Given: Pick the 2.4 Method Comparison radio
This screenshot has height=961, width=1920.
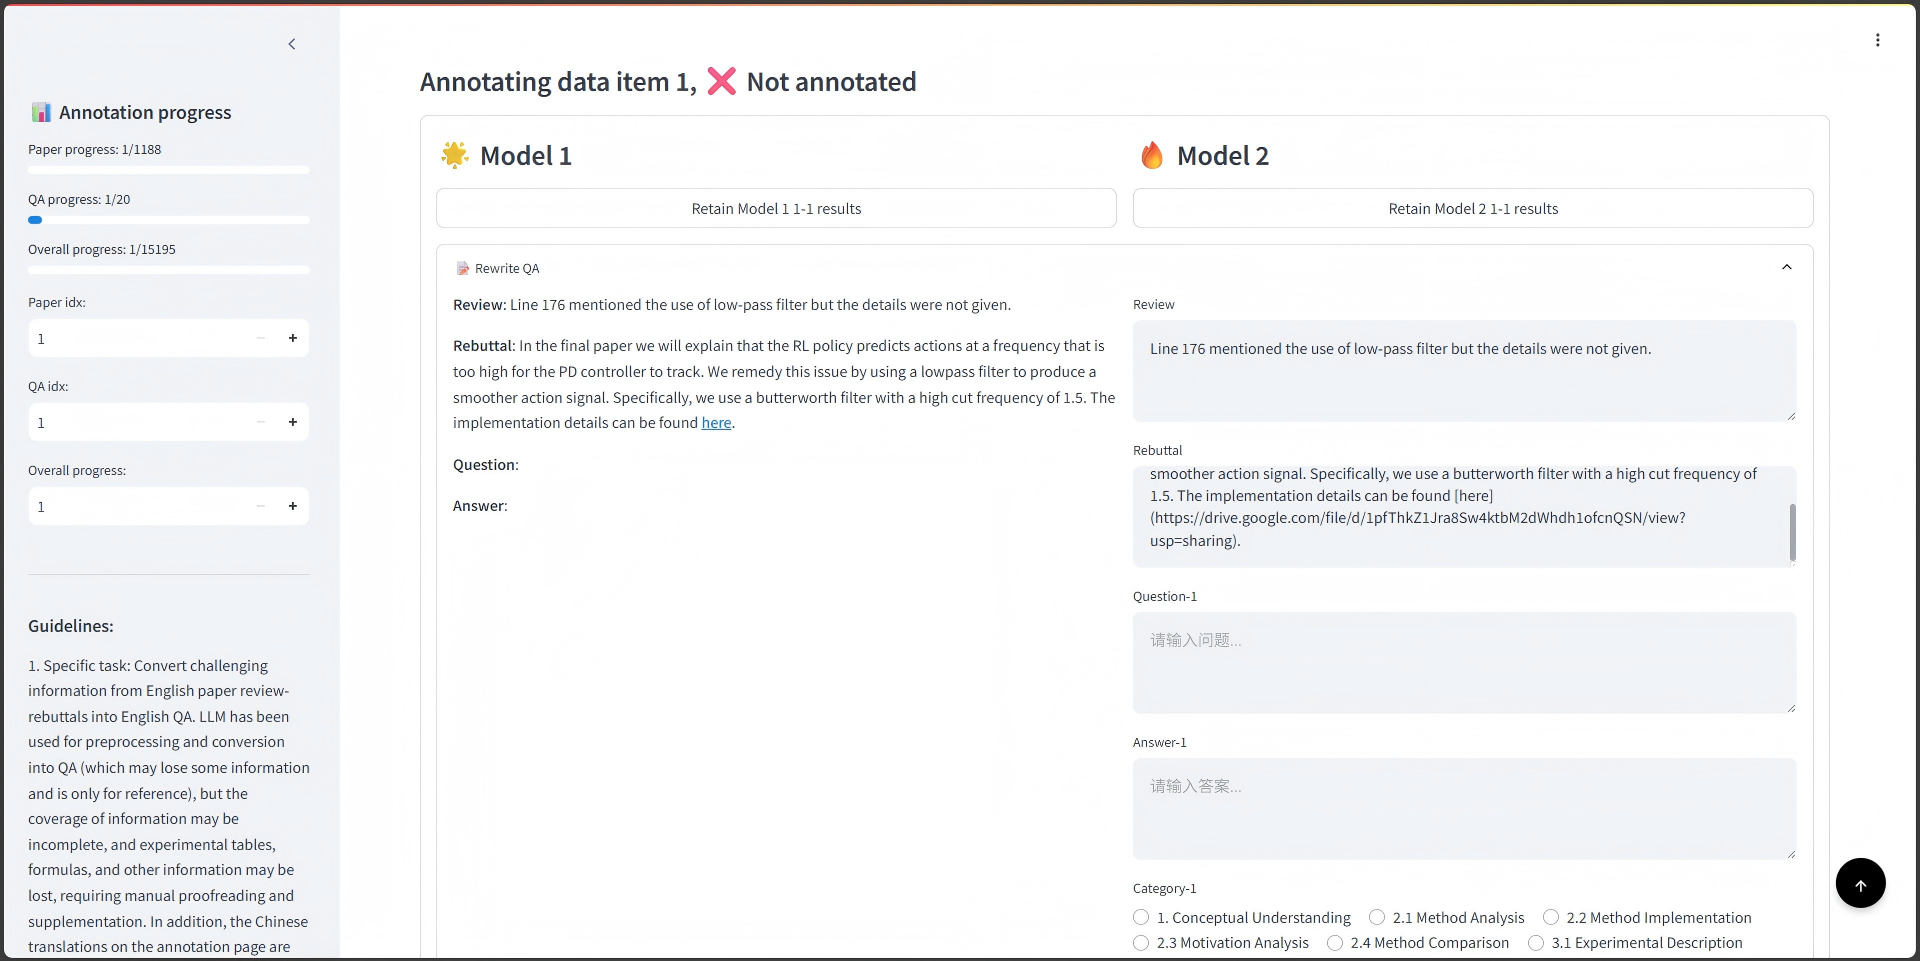Looking at the screenshot, I should point(1335,943).
